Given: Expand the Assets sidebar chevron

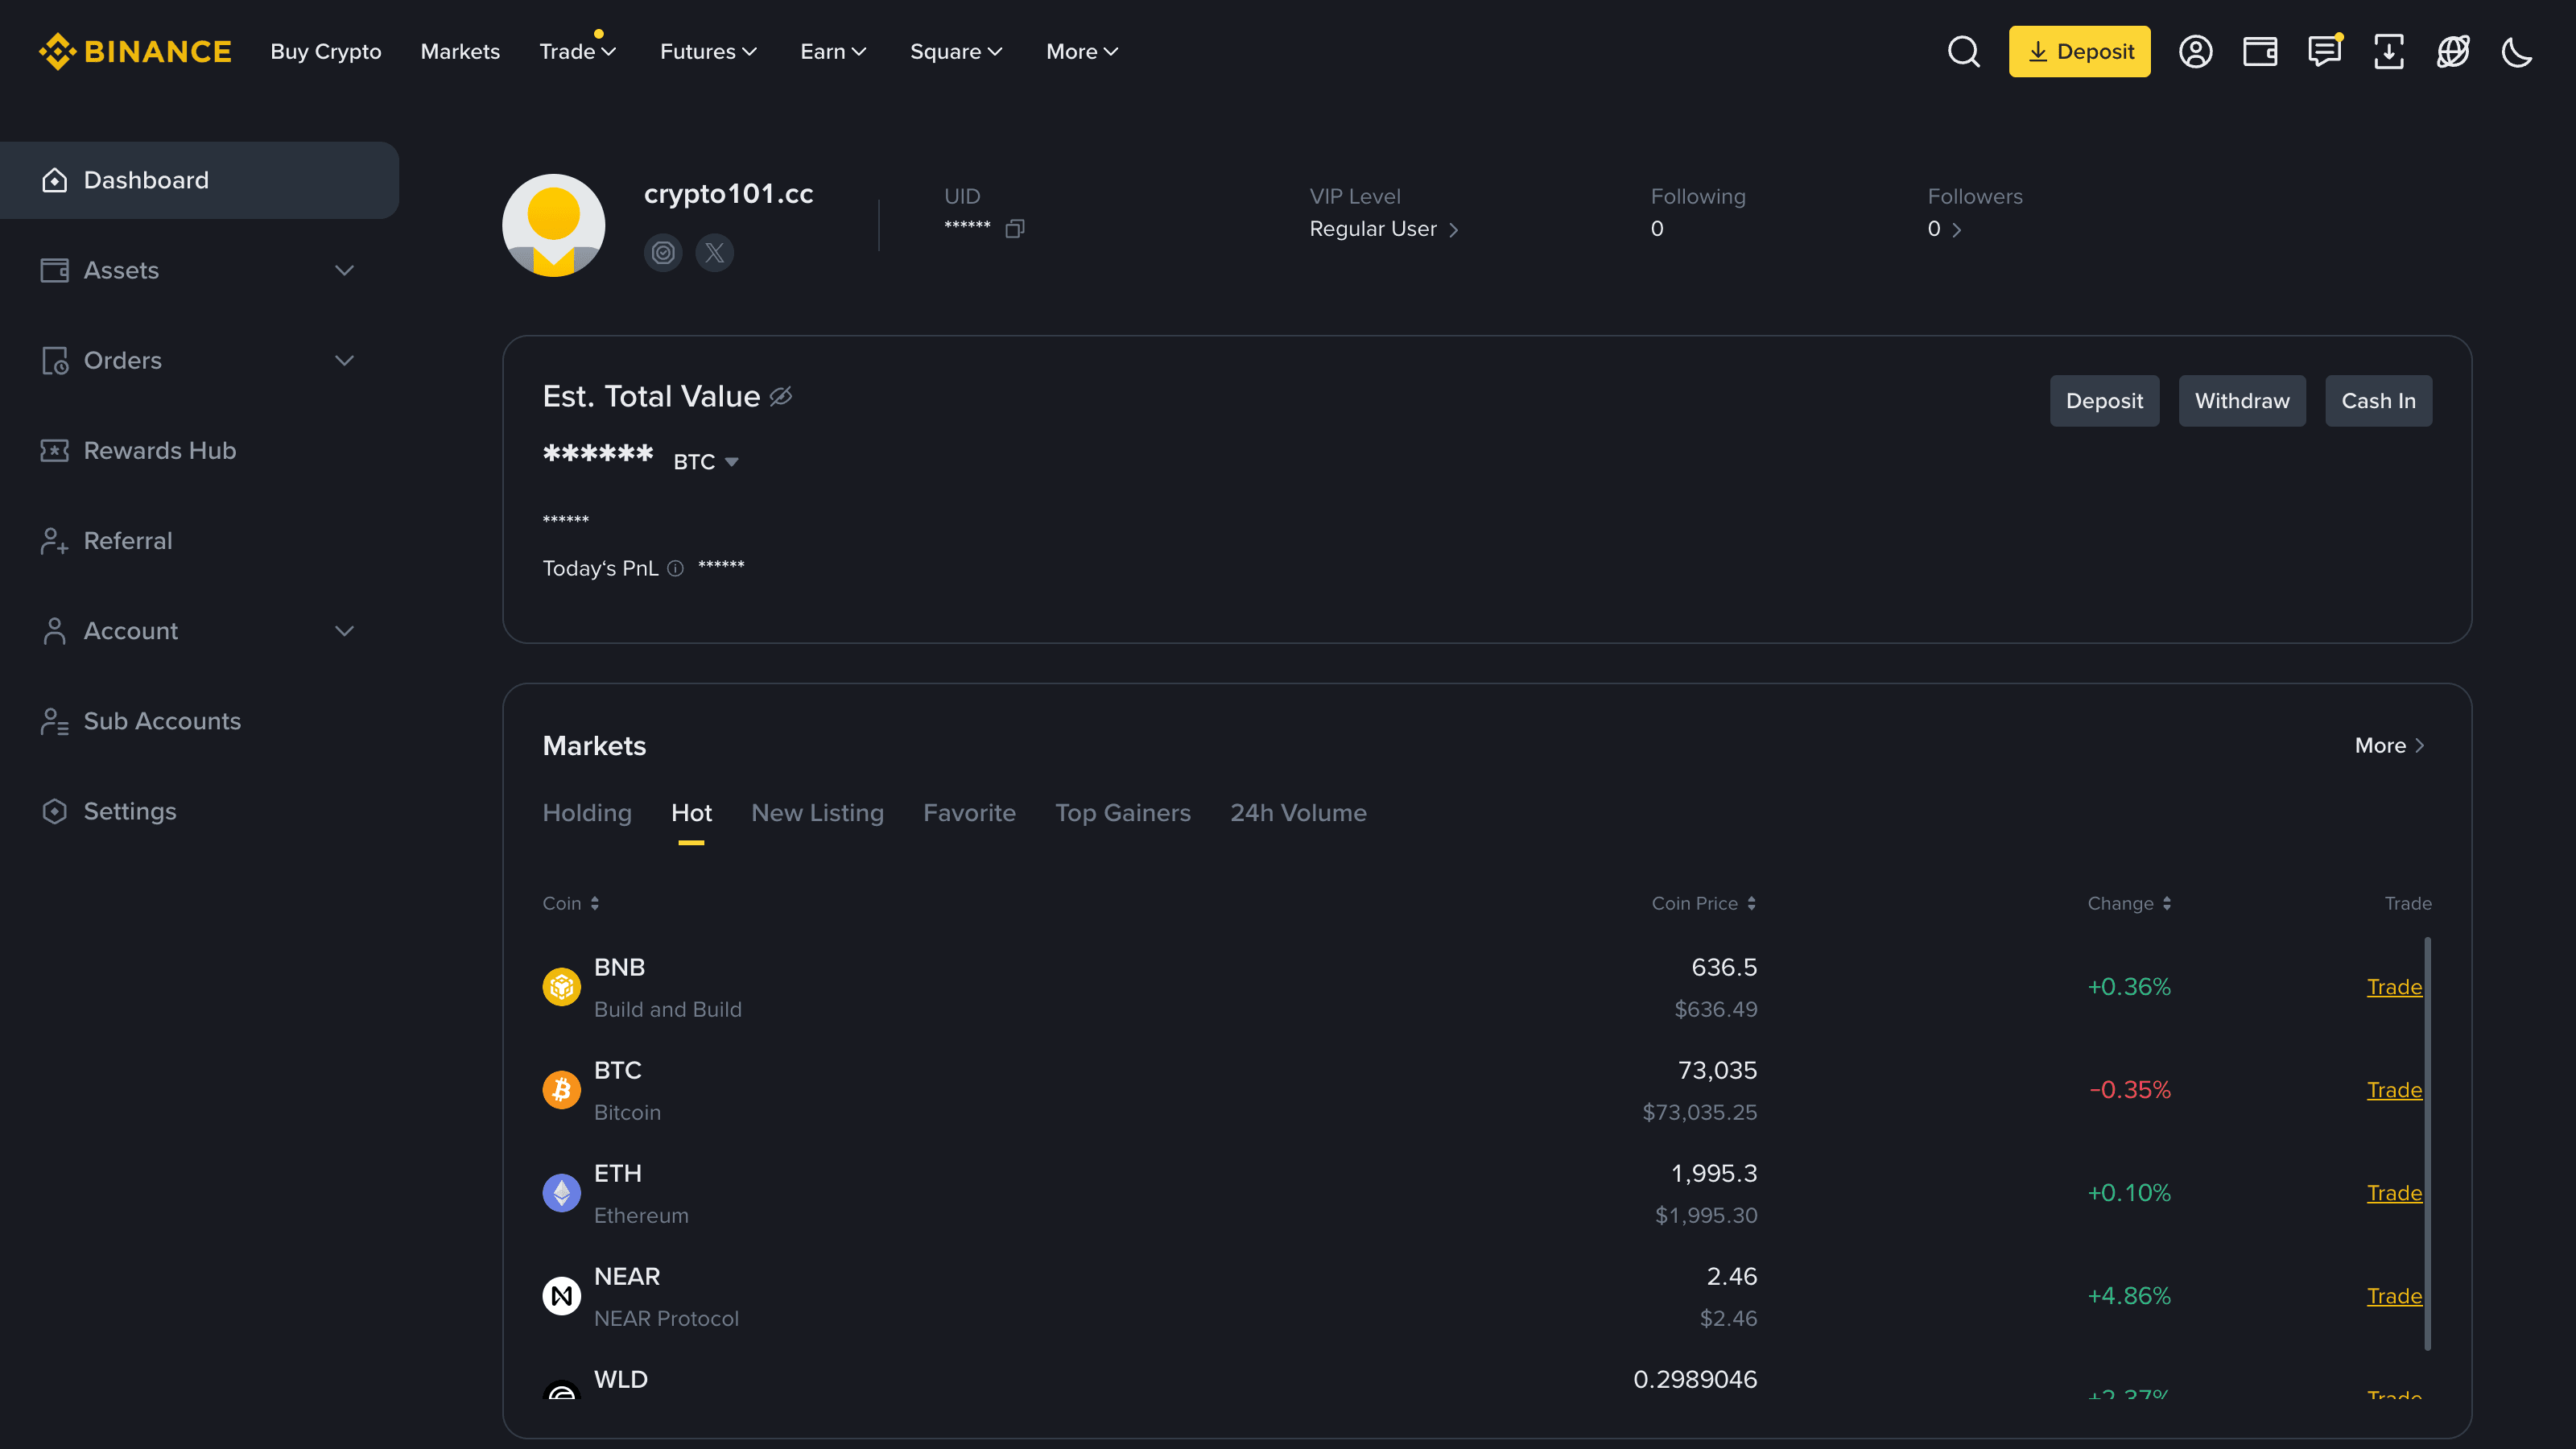Looking at the screenshot, I should 344,270.
